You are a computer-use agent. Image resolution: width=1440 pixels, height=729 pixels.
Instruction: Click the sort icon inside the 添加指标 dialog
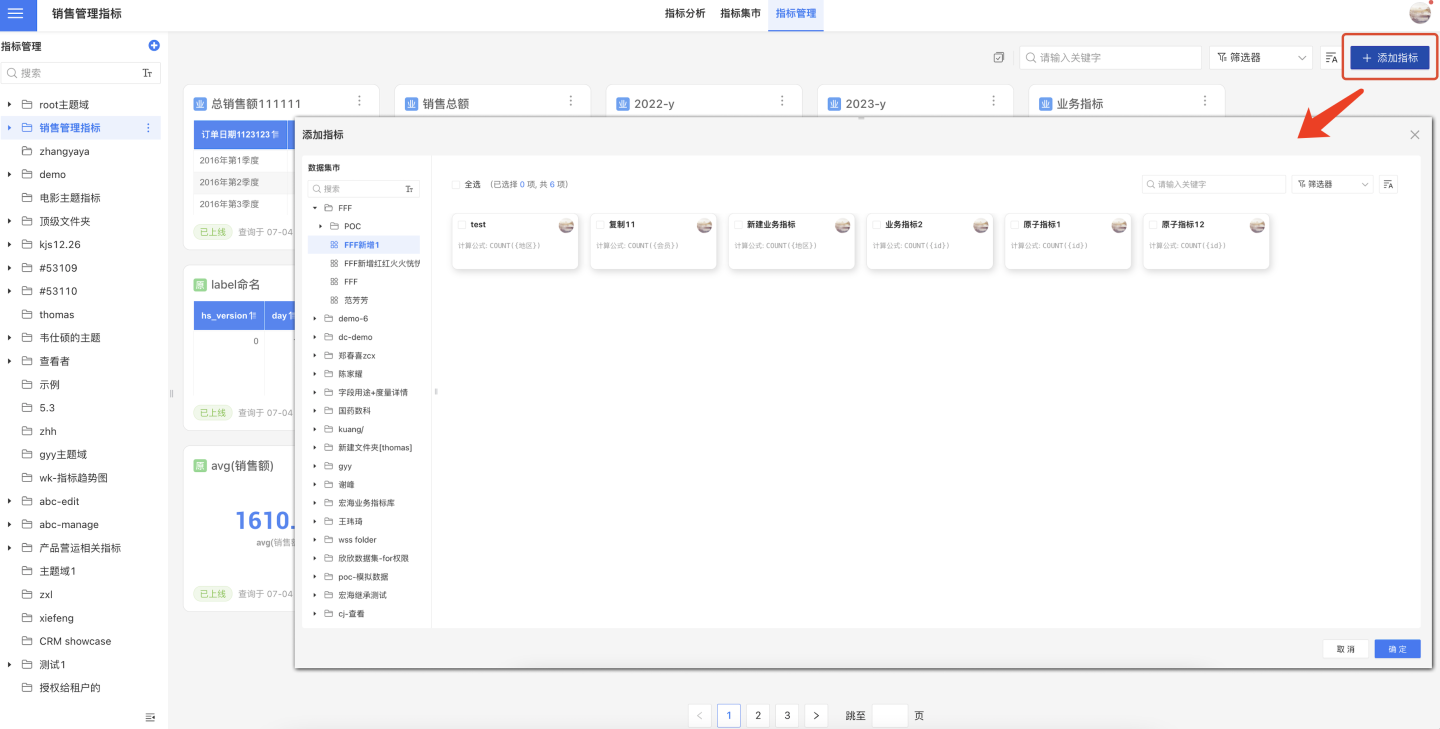tap(1388, 184)
